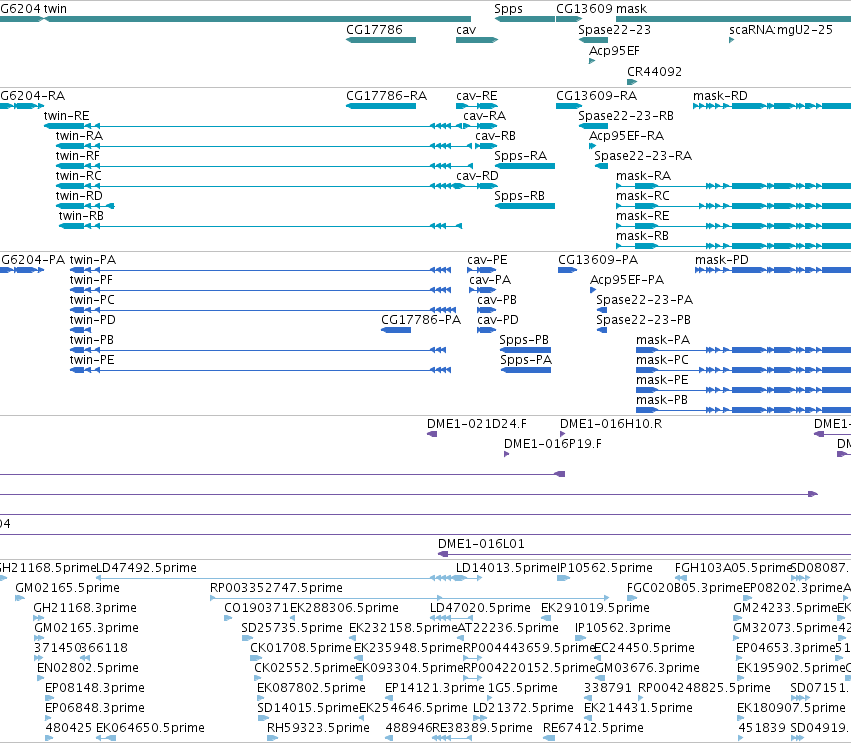The width and height of the screenshot is (851, 743).
Task: Open the EP06848.3prime EST label
Action: [x=95, y=708]
